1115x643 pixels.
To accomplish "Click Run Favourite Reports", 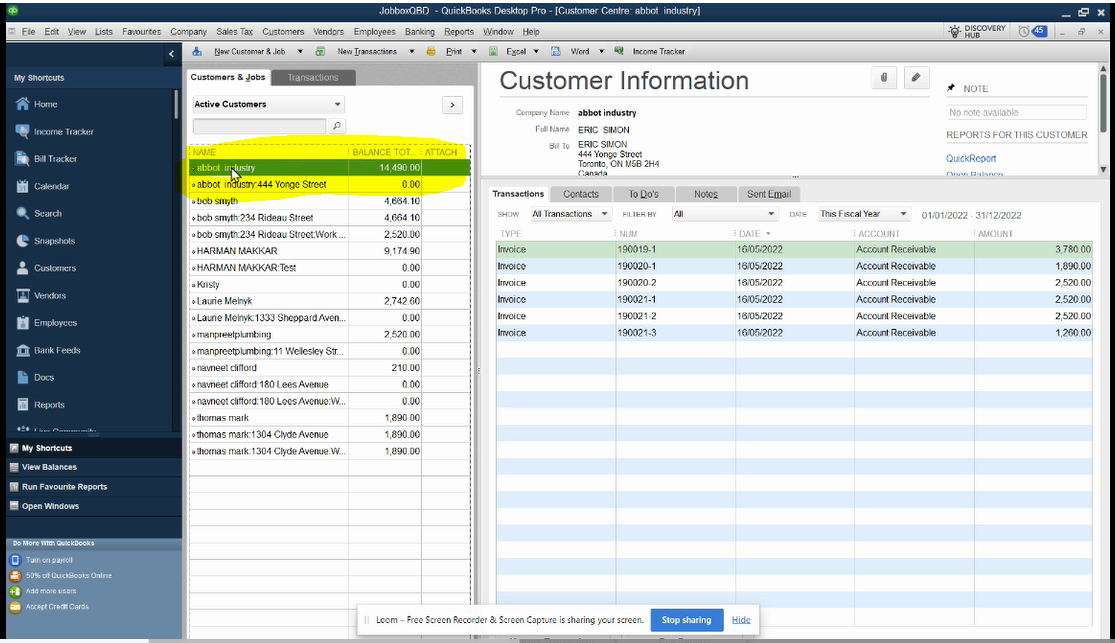I will click(64, 487).
